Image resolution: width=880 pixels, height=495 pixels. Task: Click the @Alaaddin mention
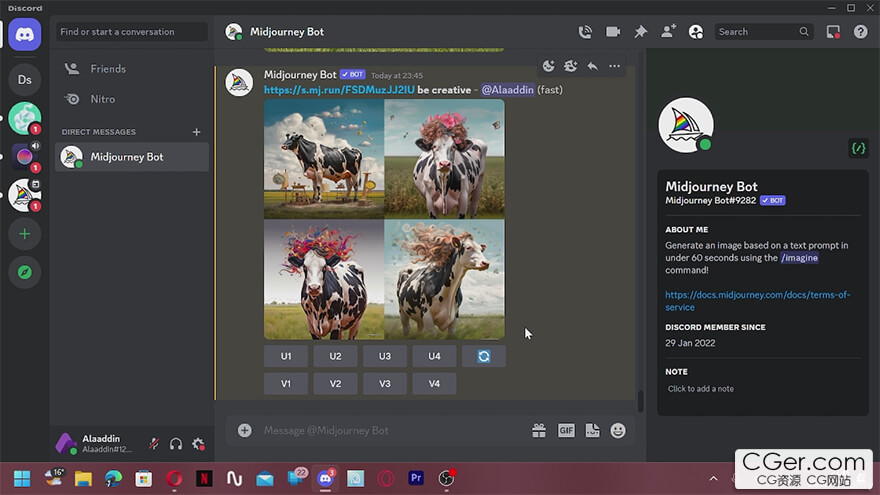pos(507,90)
